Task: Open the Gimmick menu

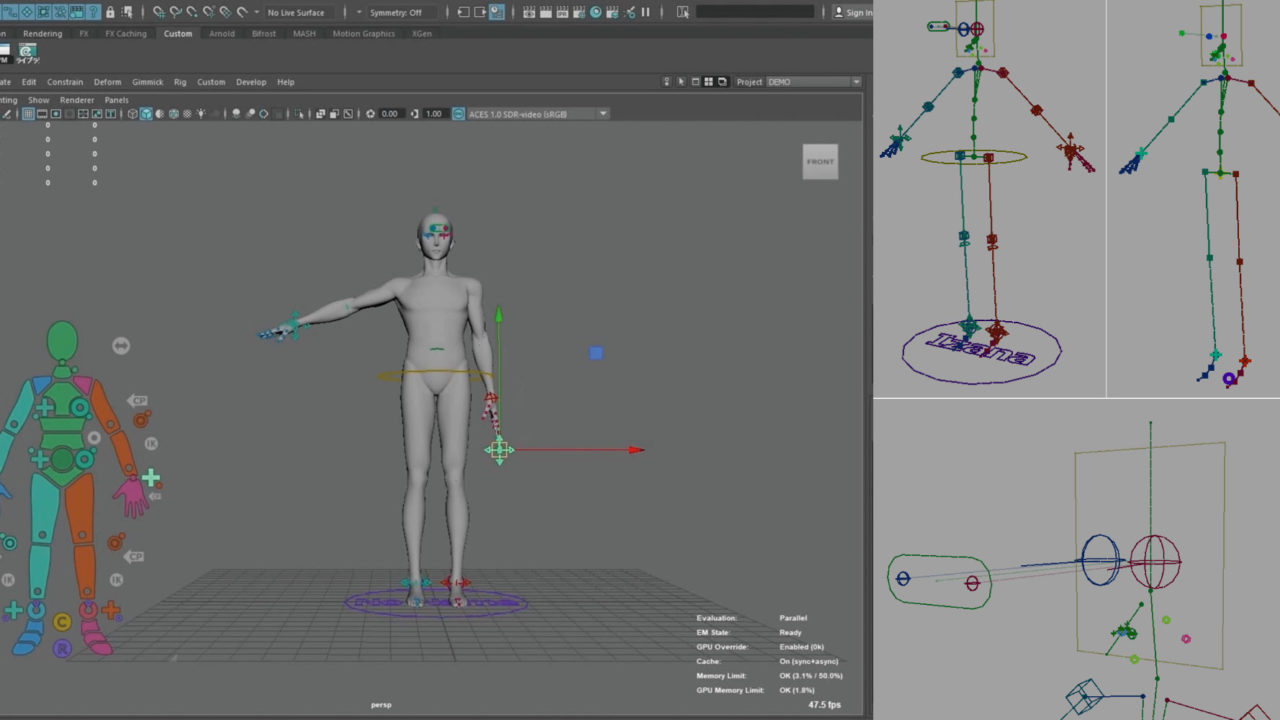Action: pyautogui.click(x=147, y=82)
